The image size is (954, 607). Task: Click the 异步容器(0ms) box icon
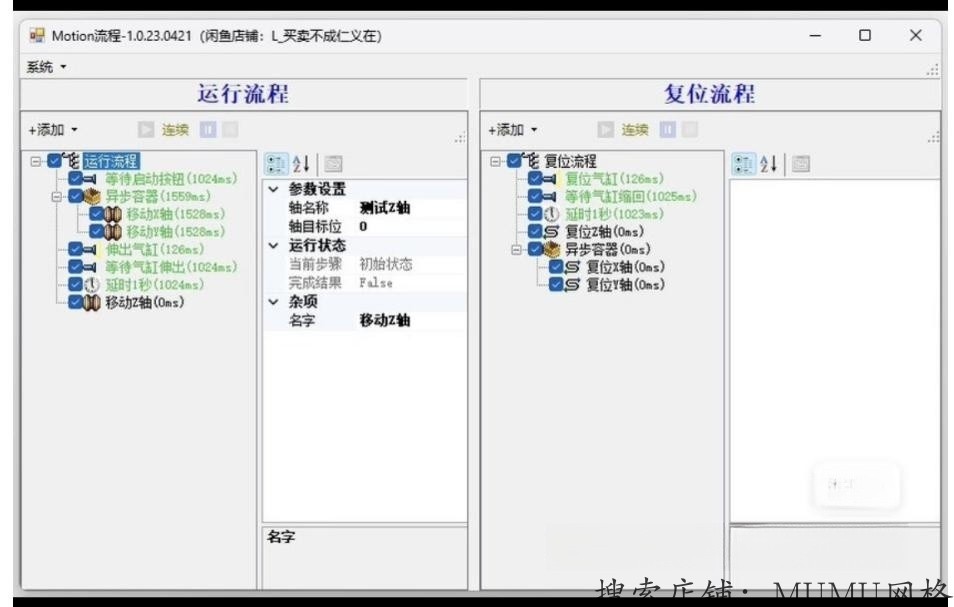click(552, 249)
